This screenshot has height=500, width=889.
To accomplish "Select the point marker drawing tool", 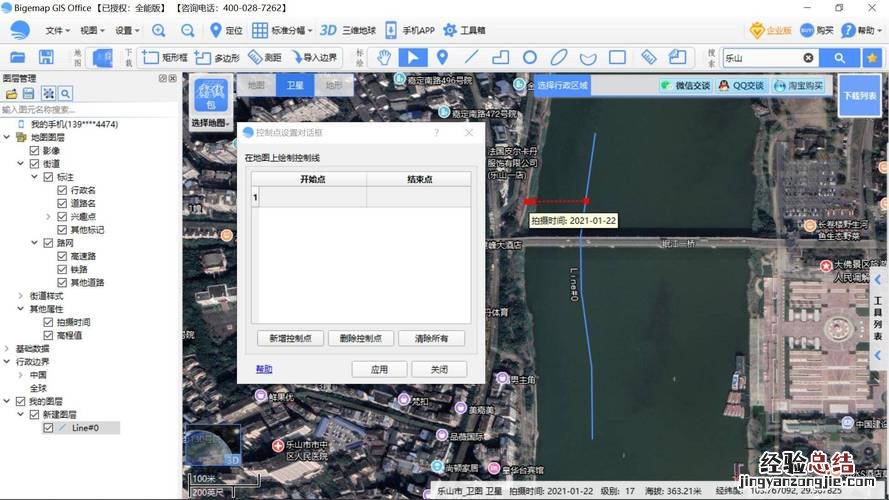I will pyautogui.click(x=443, y=57).
